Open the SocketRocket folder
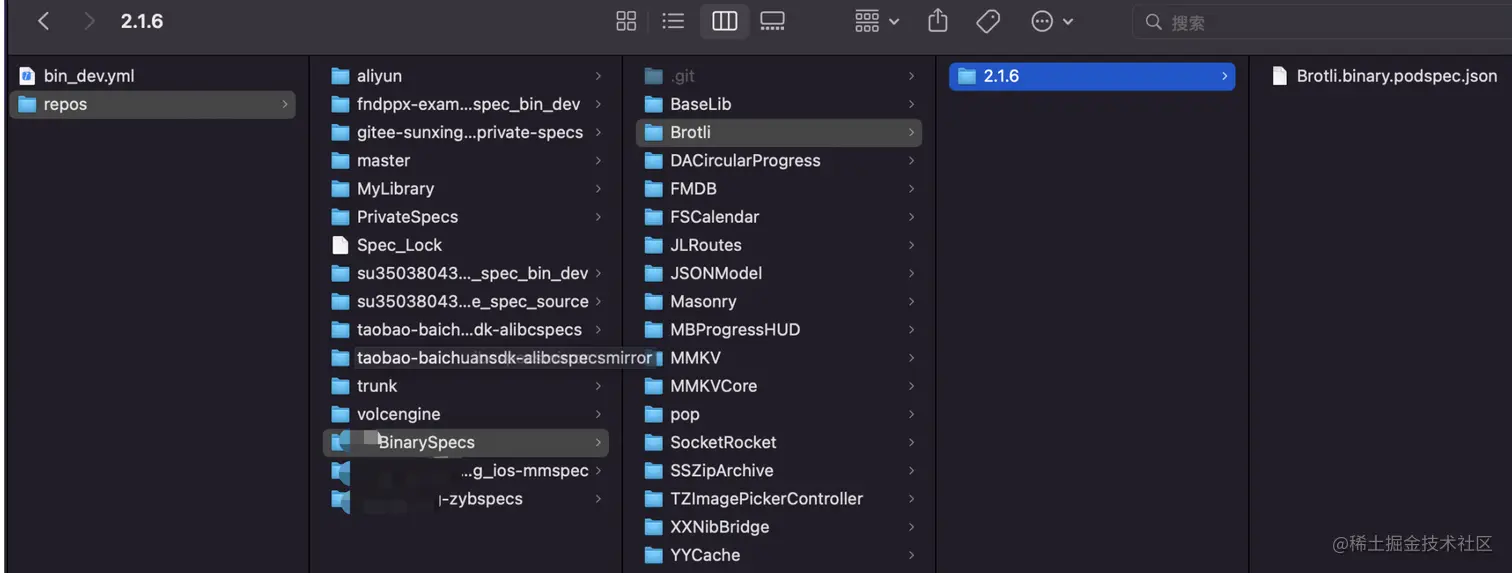1512x573 pixels. pos(779,442)
